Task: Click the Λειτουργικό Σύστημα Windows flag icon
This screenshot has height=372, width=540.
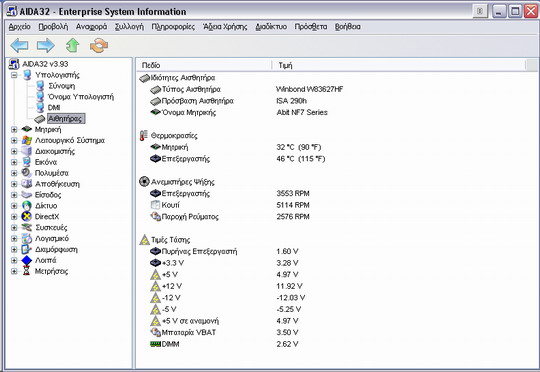Action: (x=27, y=140)
